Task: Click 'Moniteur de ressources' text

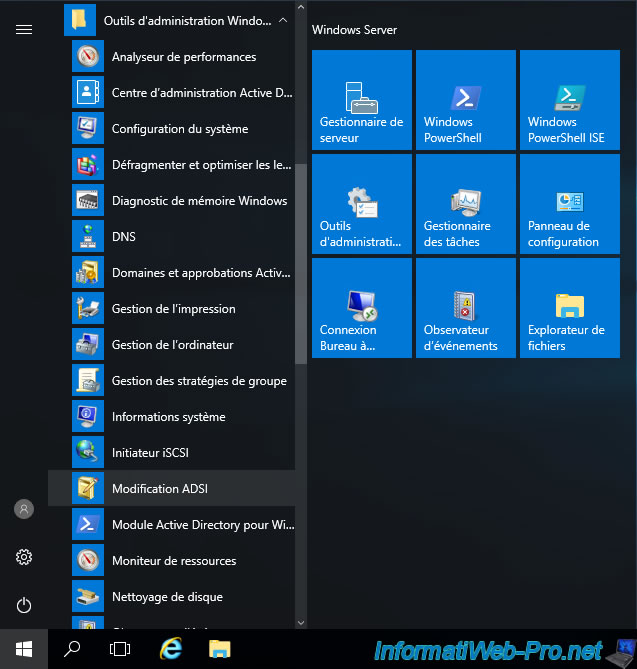Action: click(x=174, y=561)
